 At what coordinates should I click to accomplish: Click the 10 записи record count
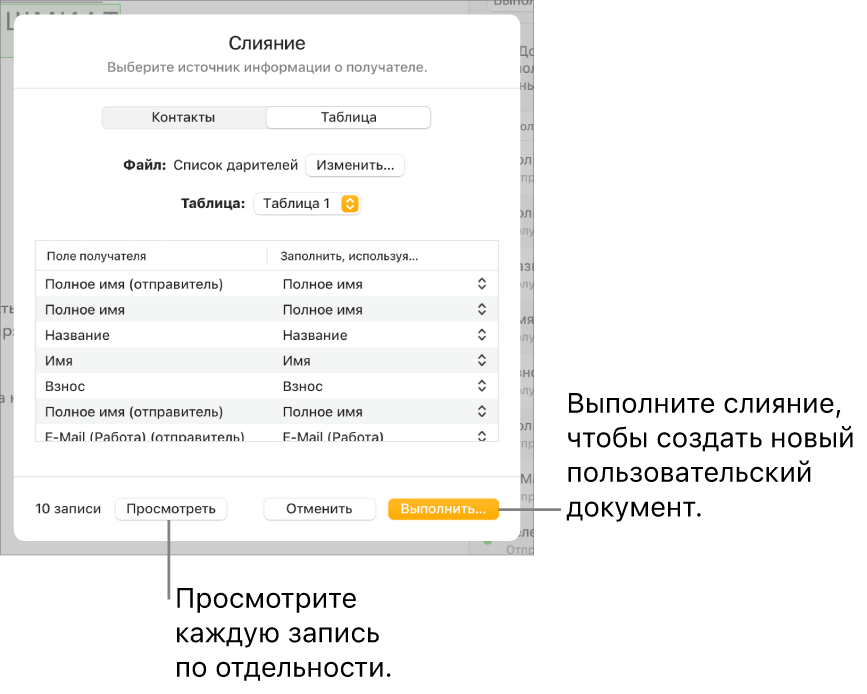[68, 509]
